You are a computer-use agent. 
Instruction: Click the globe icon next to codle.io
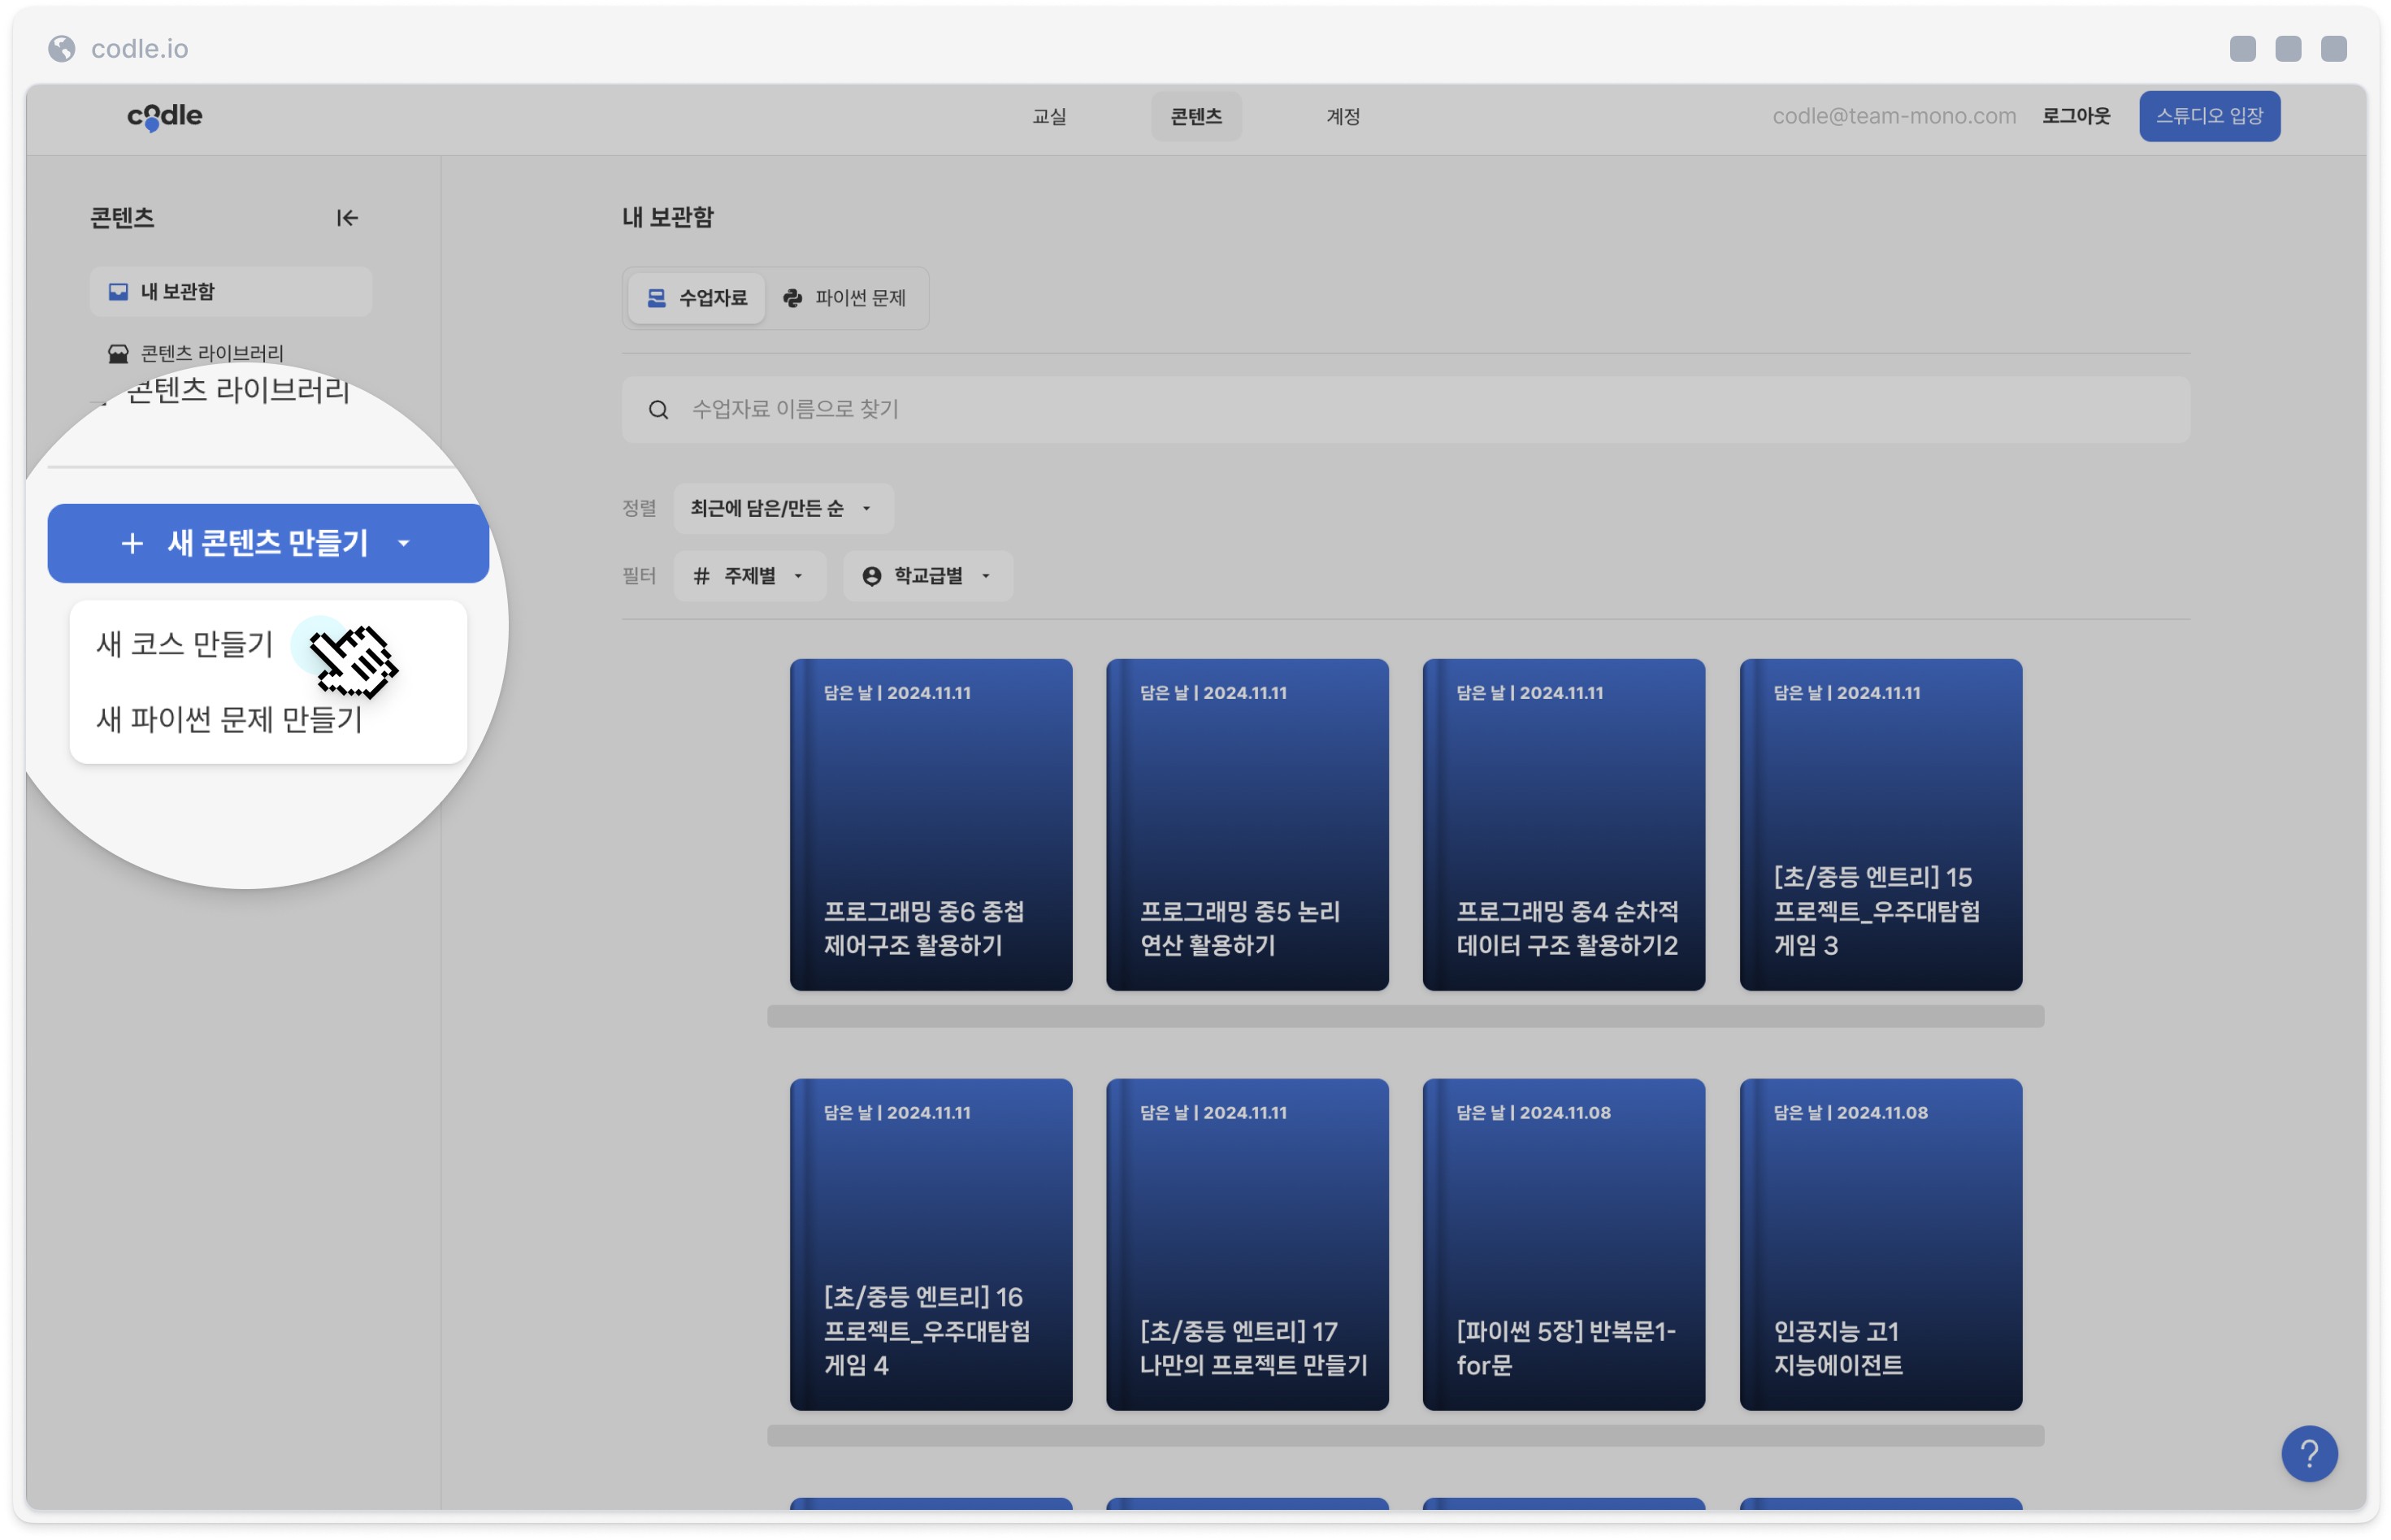[62, 48]
